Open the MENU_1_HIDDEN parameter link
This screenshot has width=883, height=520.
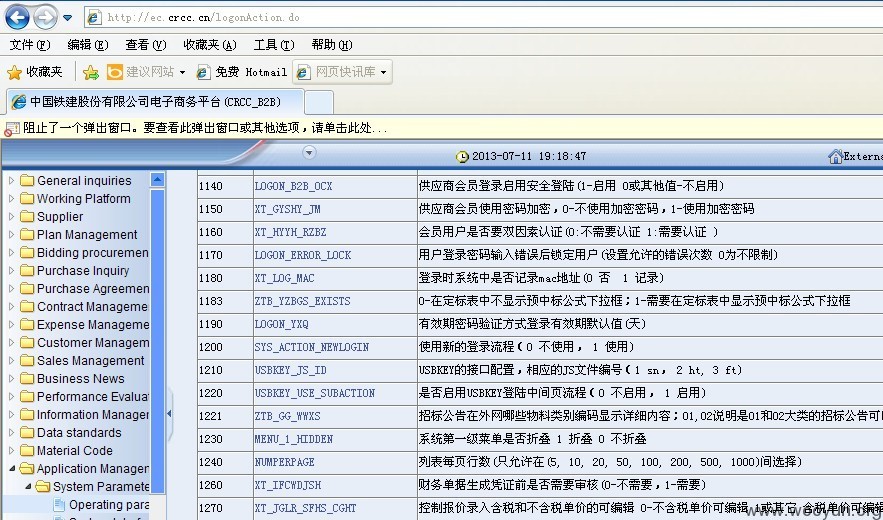point(293,439)
